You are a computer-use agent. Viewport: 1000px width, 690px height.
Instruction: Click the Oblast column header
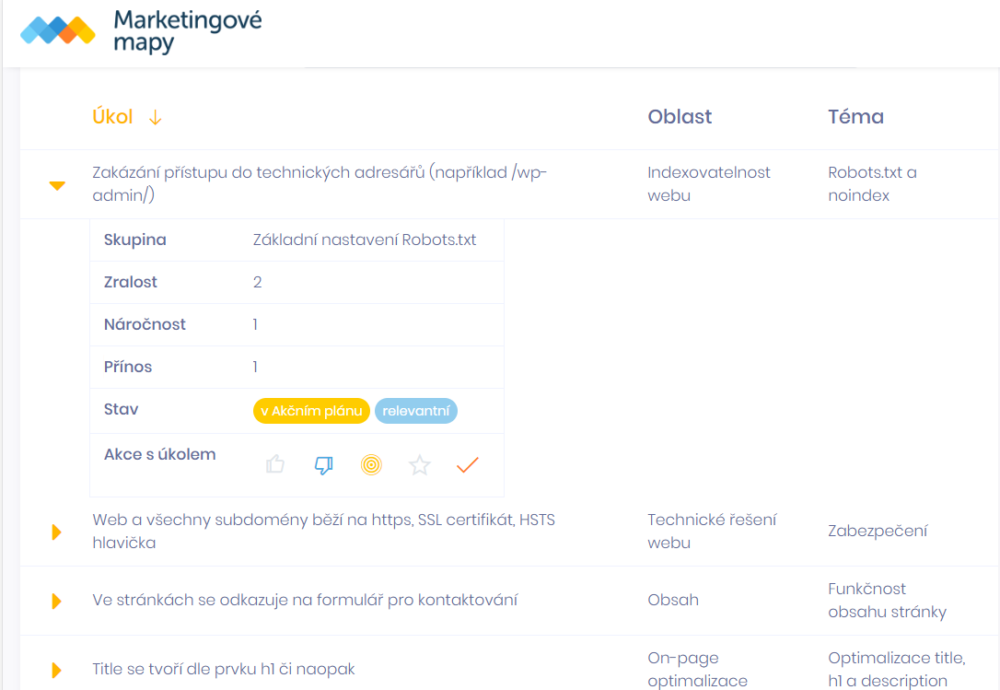click(x=679, y=116)
